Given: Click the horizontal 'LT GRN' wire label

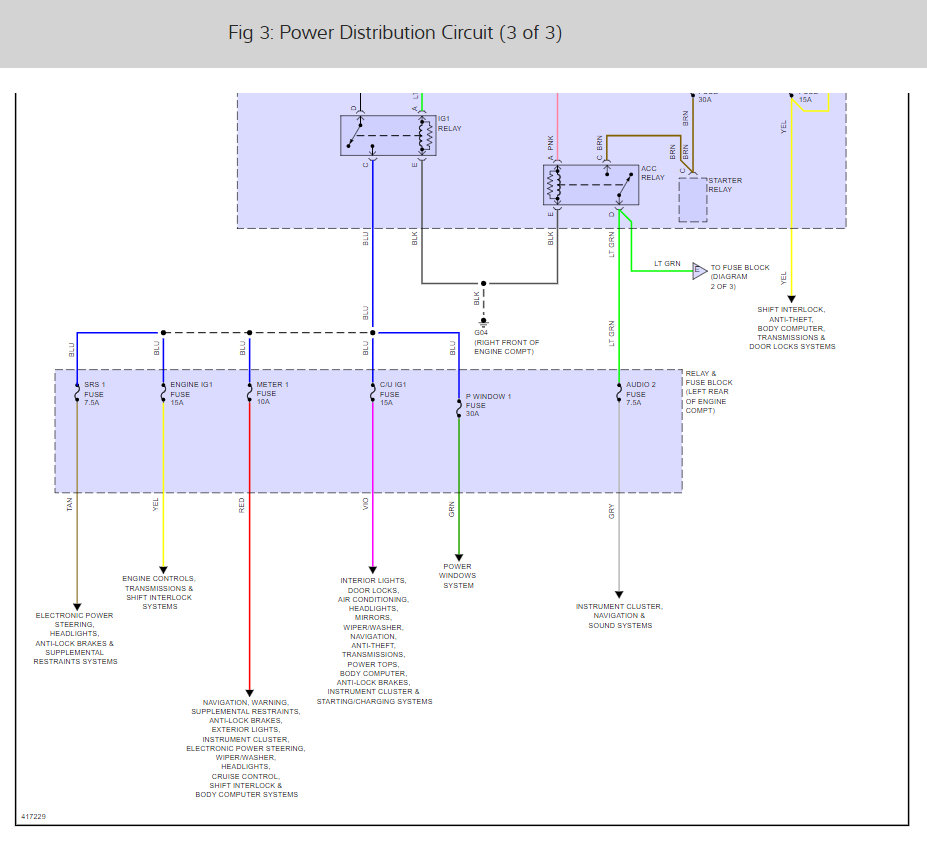Looking at the screenshot, I should [x=667, y=264].
